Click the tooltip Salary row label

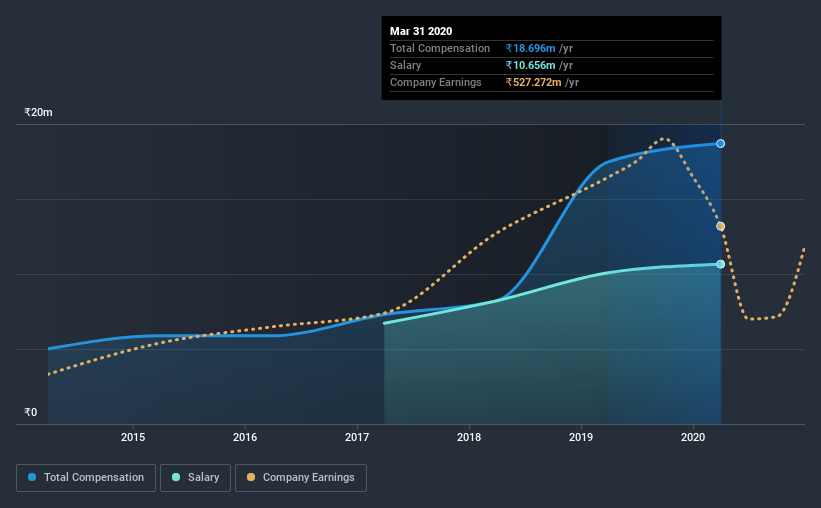point(405,65)
